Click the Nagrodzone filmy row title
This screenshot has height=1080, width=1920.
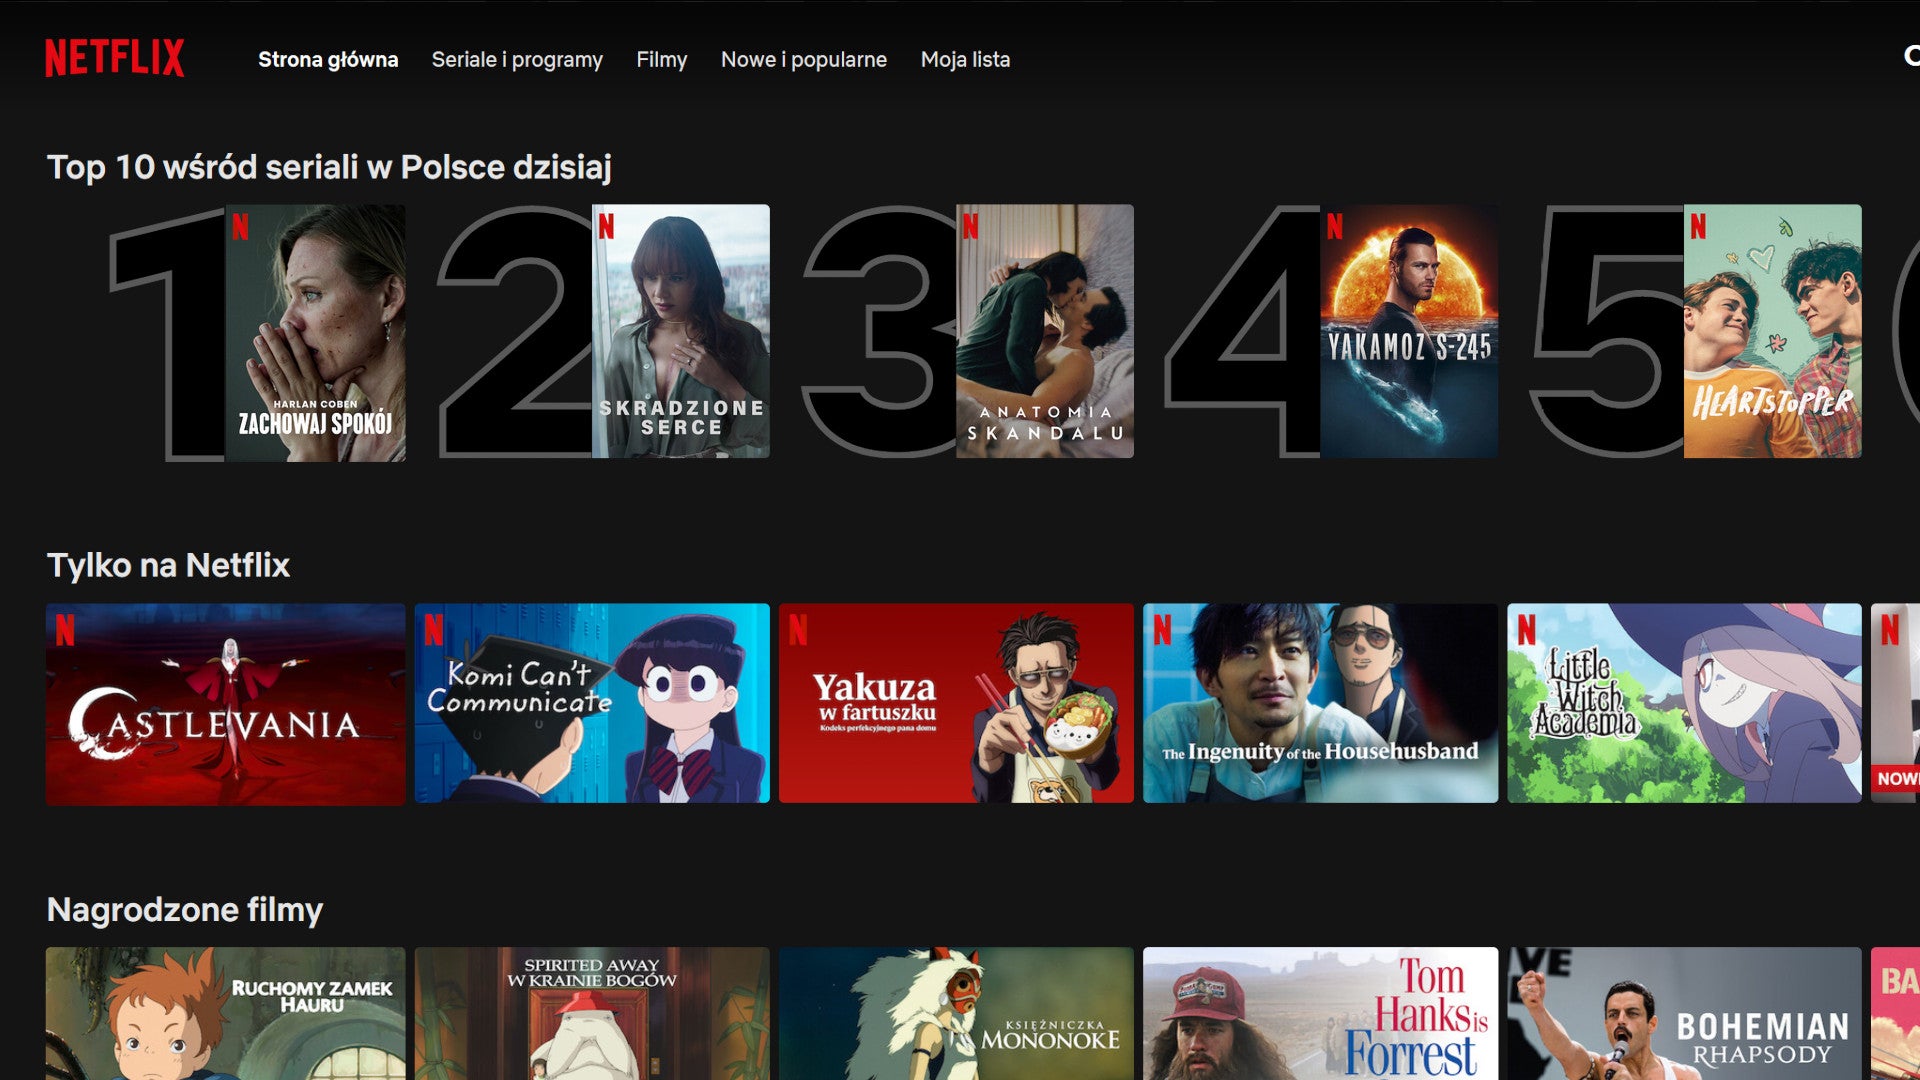(x=185, y=910)
